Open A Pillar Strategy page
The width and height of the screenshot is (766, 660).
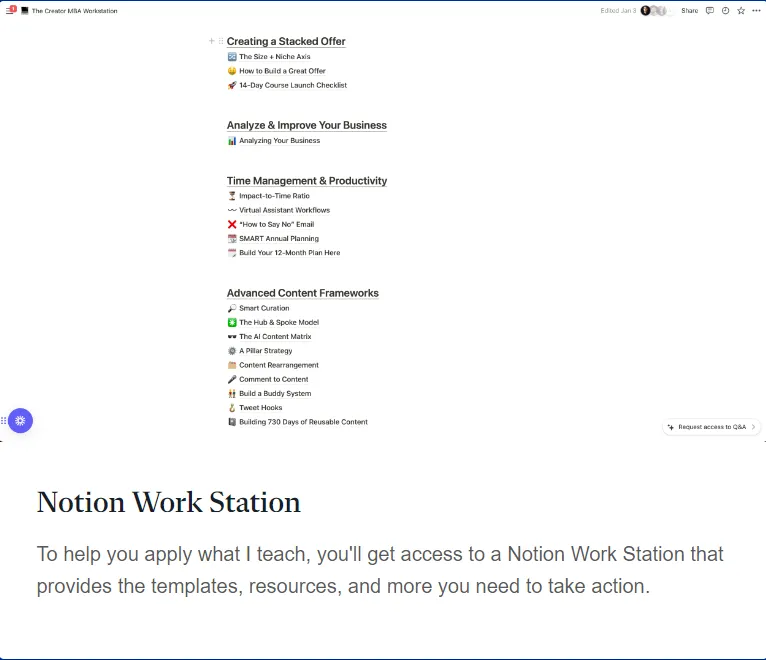(266, 351)
